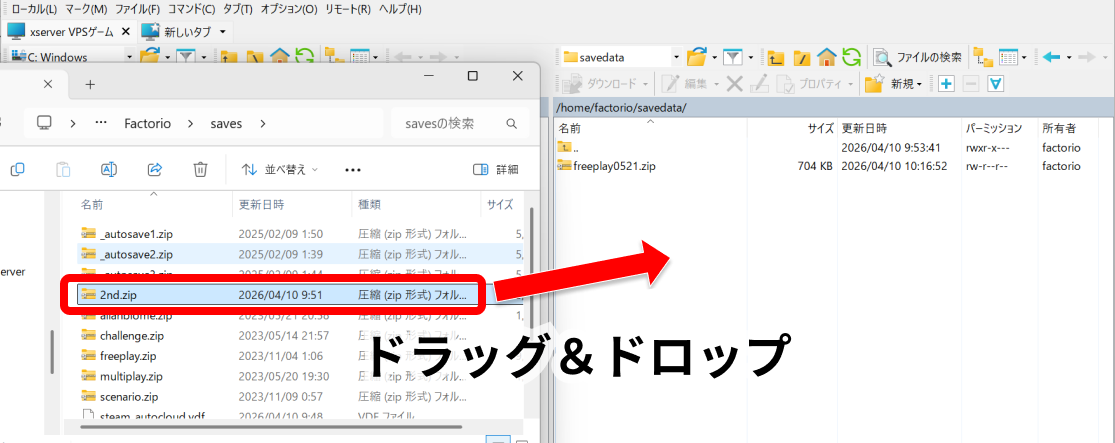Click the ファイルの検索 find files button

[x=918, y=58]
